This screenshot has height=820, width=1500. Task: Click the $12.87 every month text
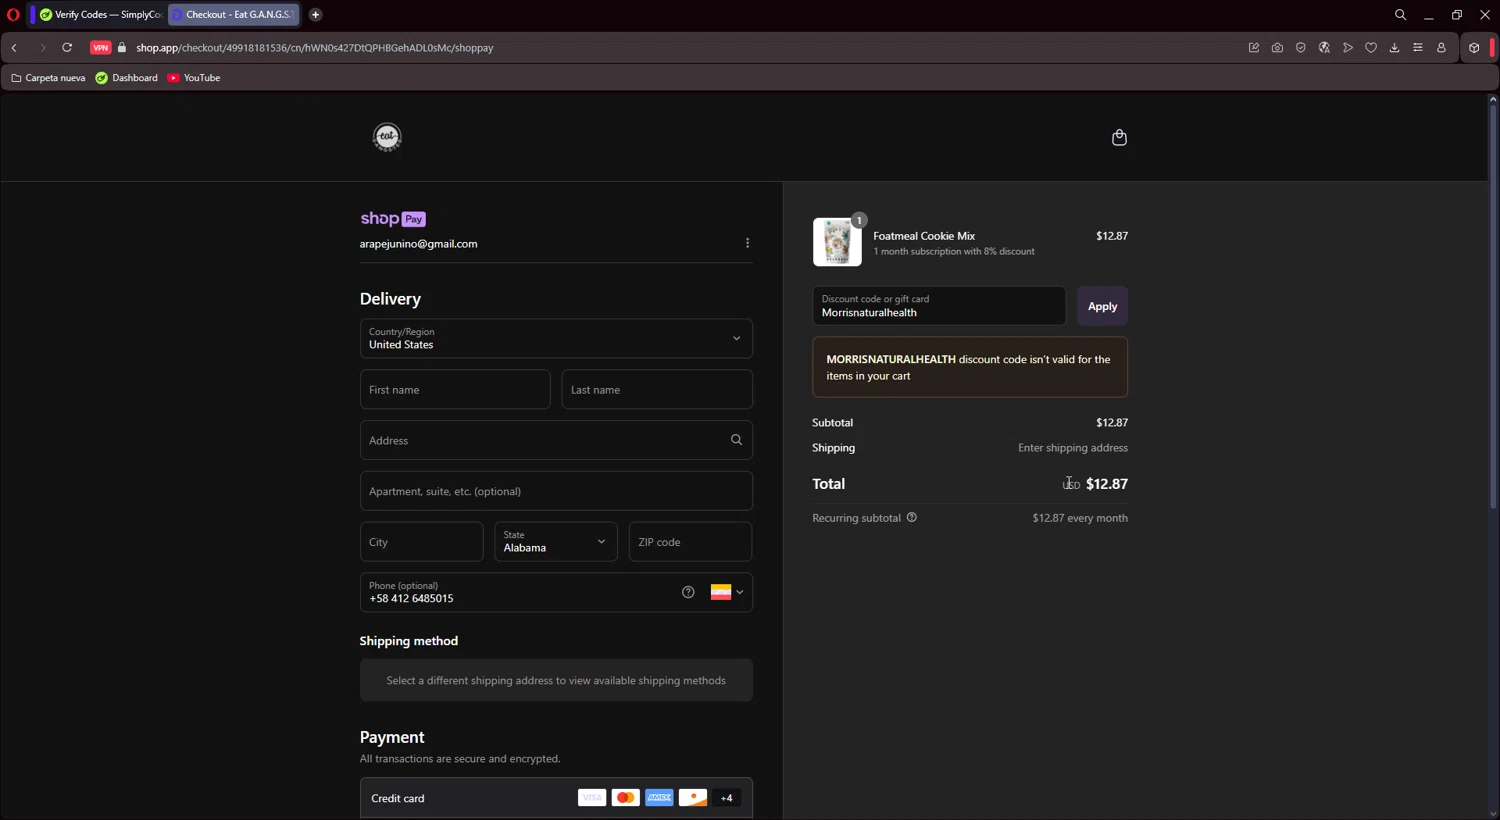(1080, 518)
